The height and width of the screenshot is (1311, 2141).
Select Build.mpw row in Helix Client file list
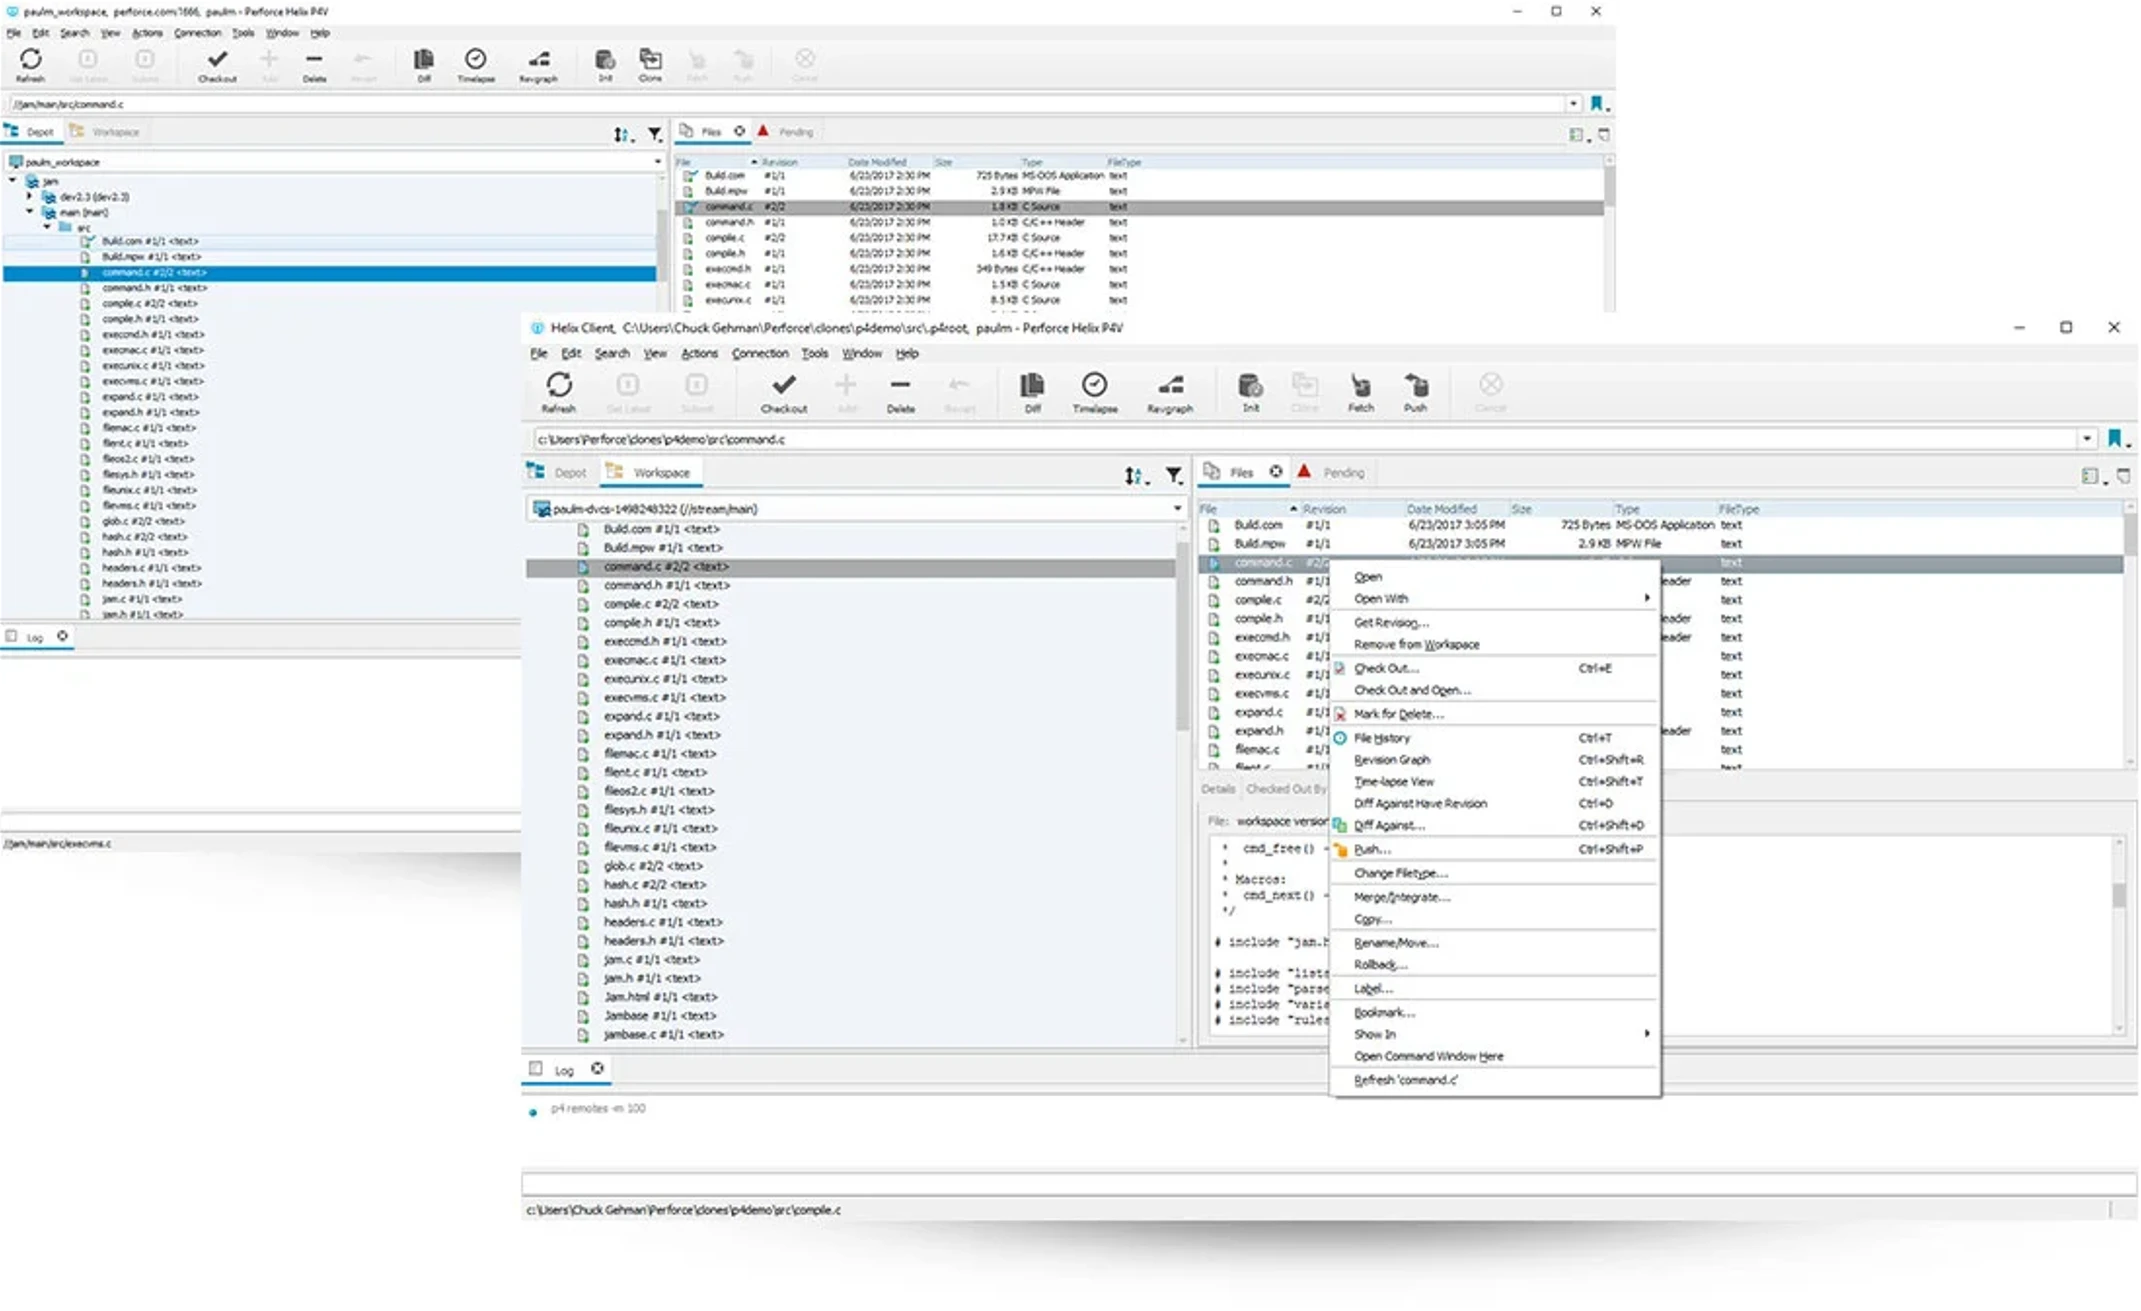1660,544
